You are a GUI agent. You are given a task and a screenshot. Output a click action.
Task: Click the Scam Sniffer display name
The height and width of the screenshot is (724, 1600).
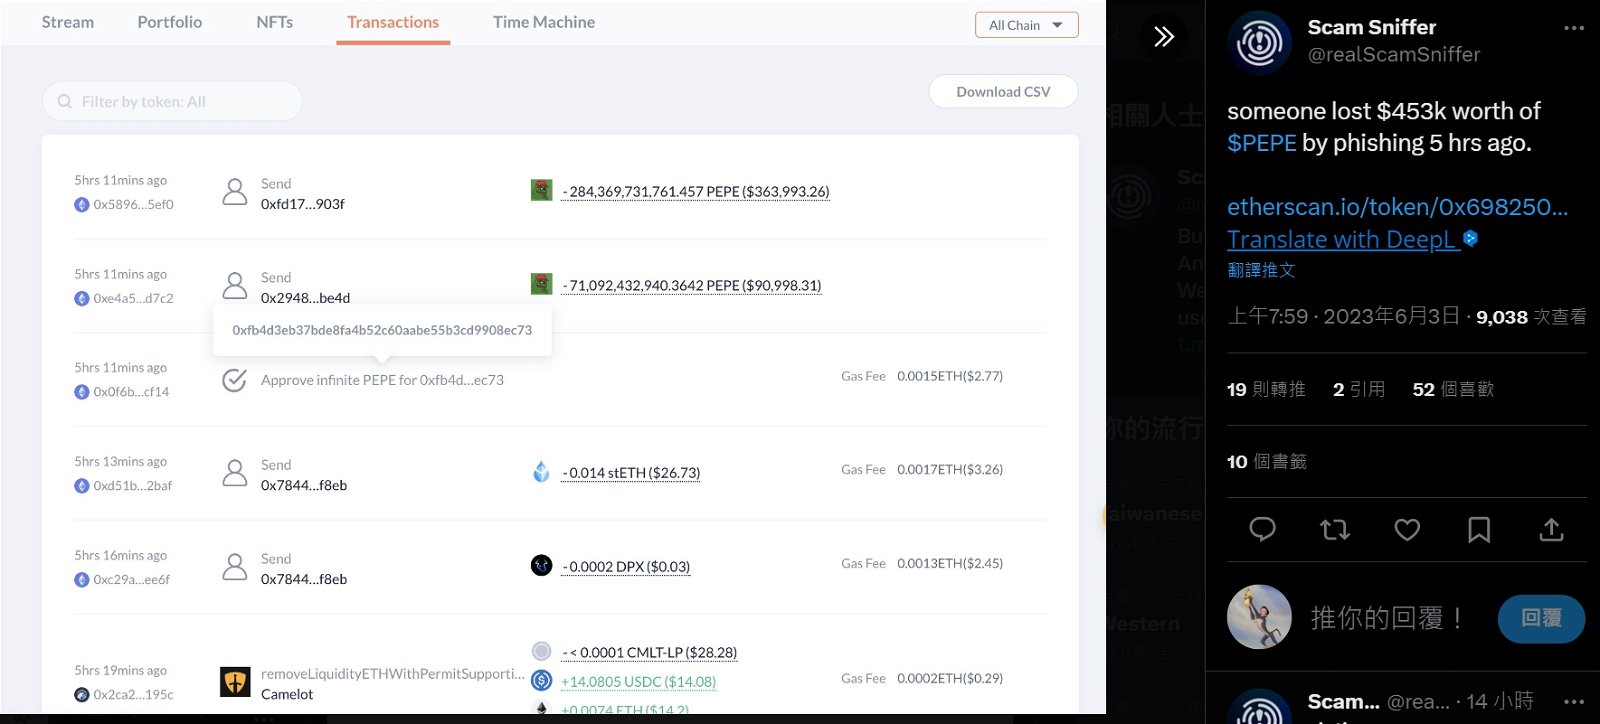tap(1372, 27)
